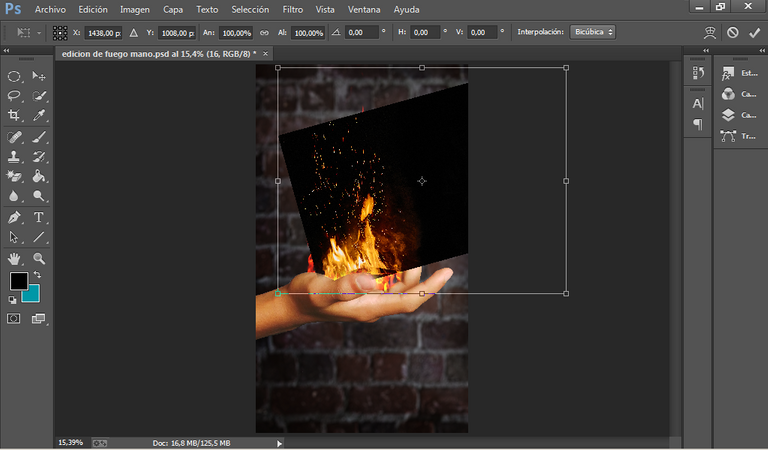
Task: Change the screen mode
Action: [x=38, y=319]
